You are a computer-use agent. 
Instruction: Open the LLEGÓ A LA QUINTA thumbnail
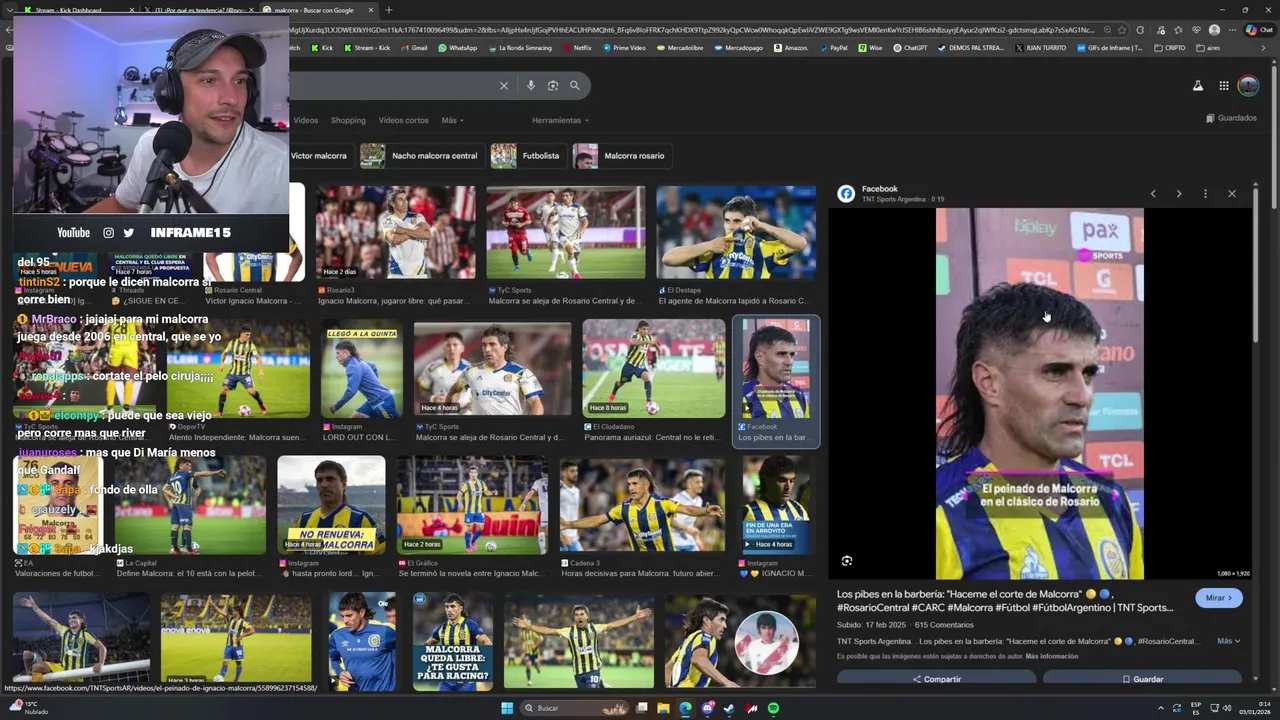(x=362, y=369)
